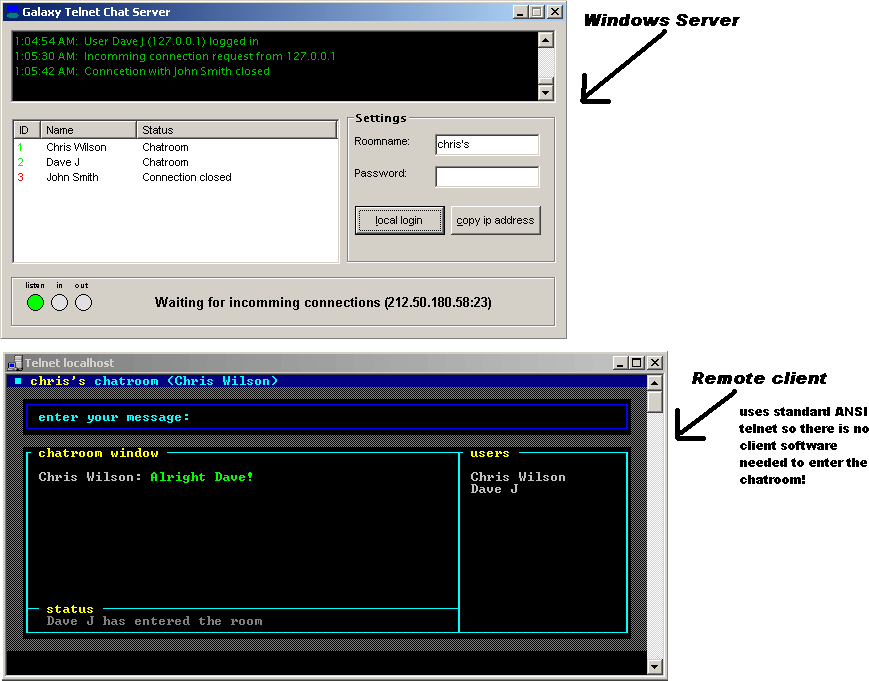869x681 pixels.
Task: Select the John Smith row in user list
Action: coord(176,177)
